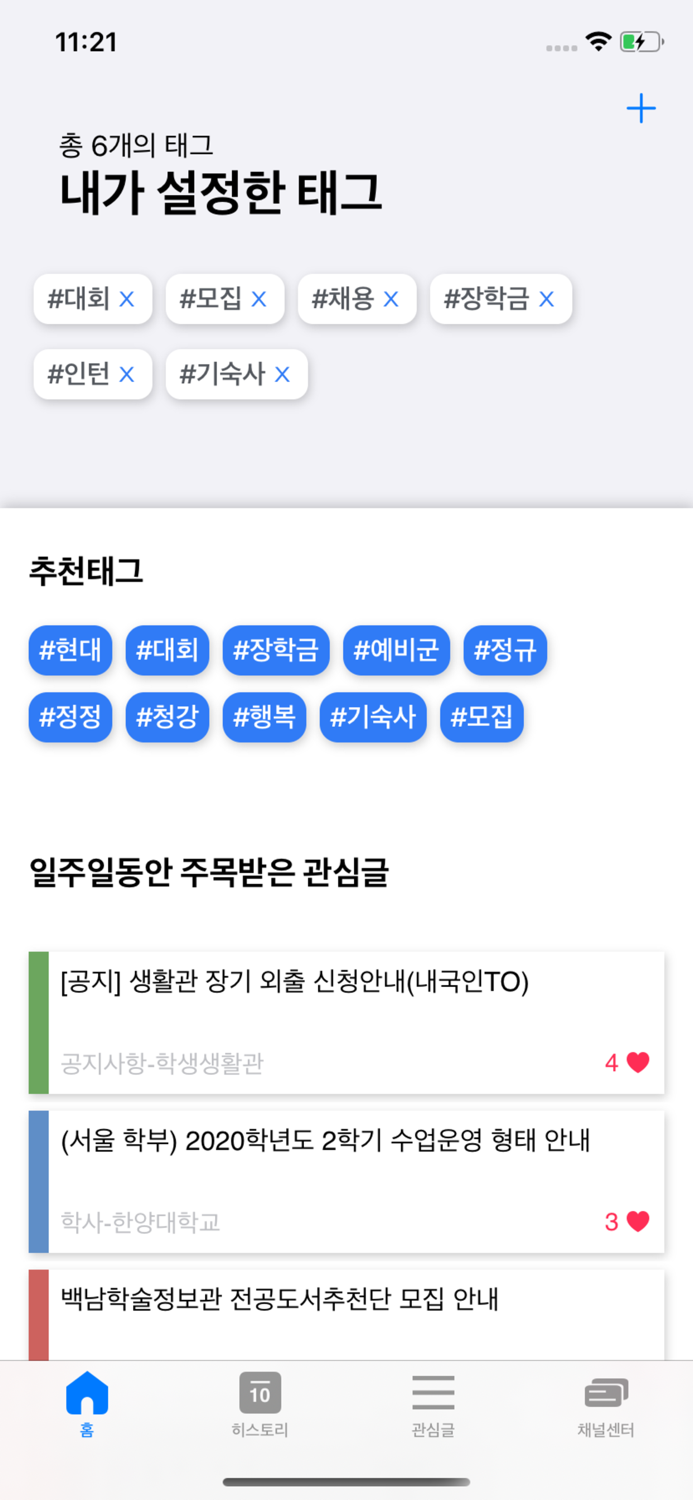Screen dimensions: 693x1500
Task: Select the #청강 recommended tag
Action: click(x=167, y=717)
